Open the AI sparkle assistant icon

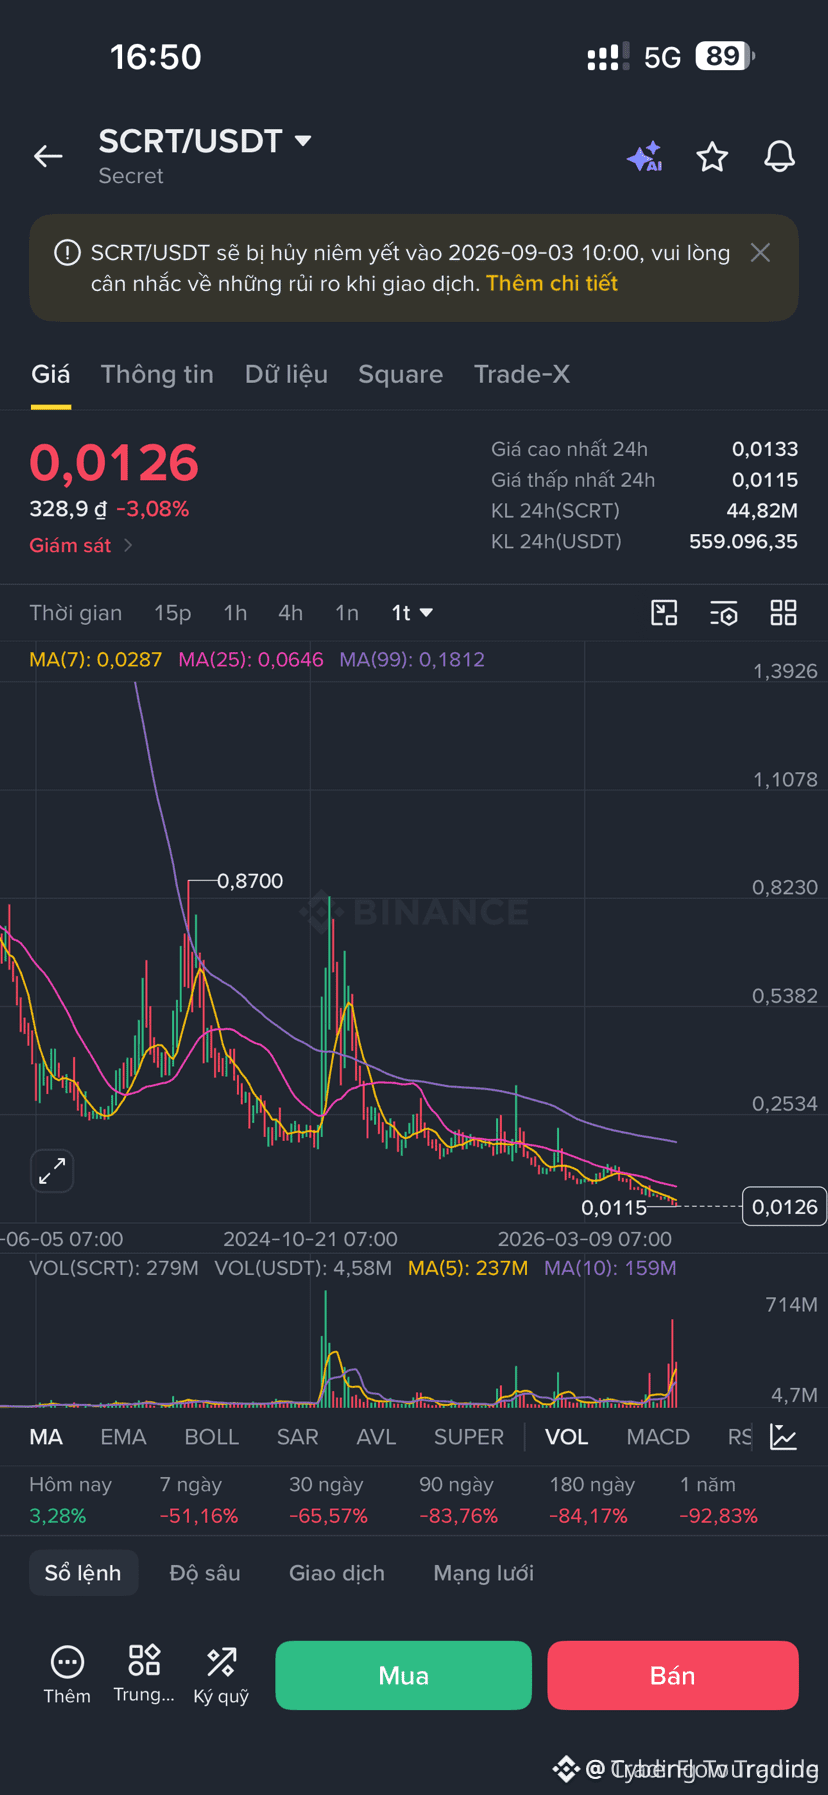pos(645,157)
